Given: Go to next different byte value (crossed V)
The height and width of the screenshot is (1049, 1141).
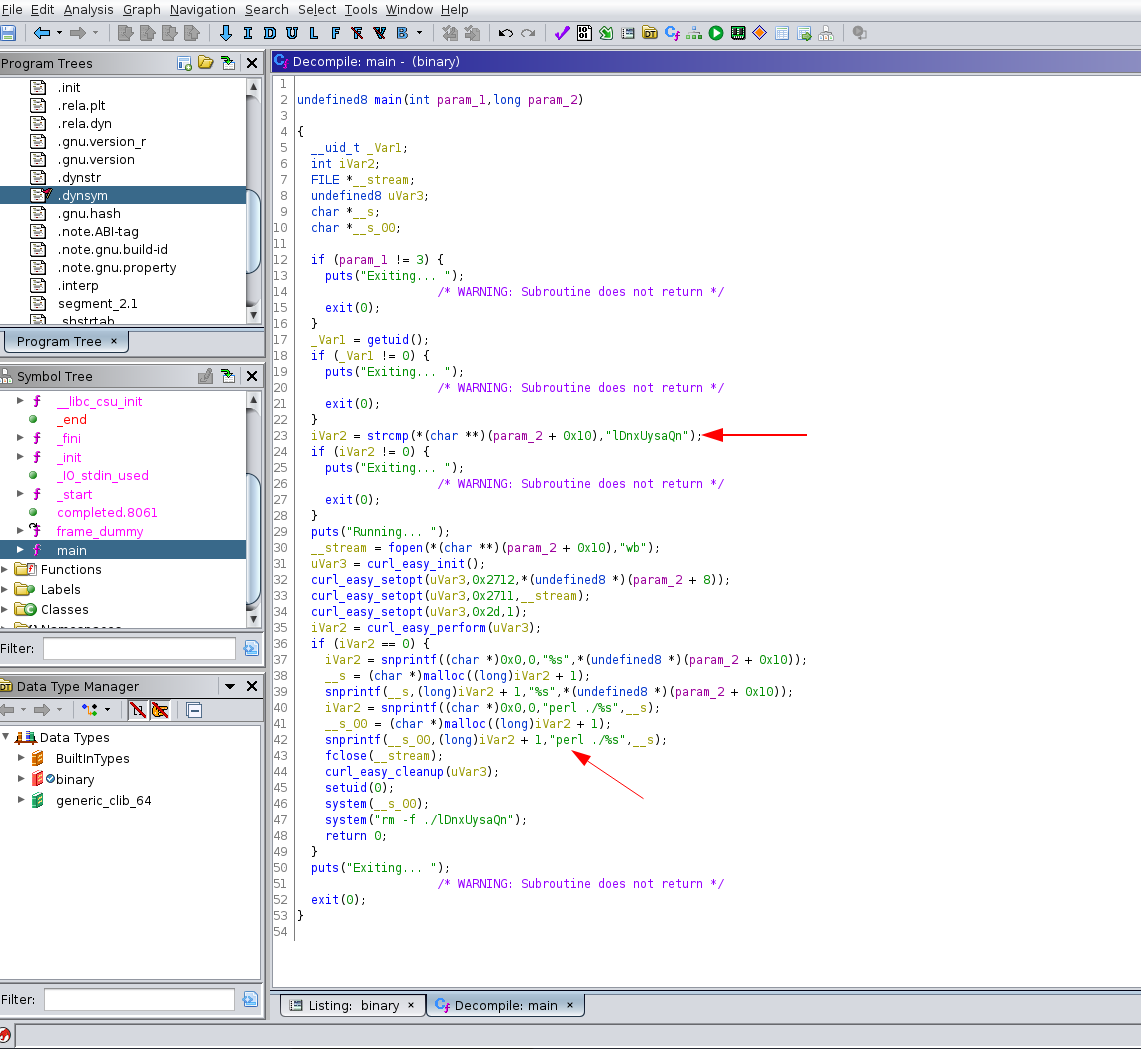Looking at the screenshot, I should pyautogui.click(x=379, y=33).
